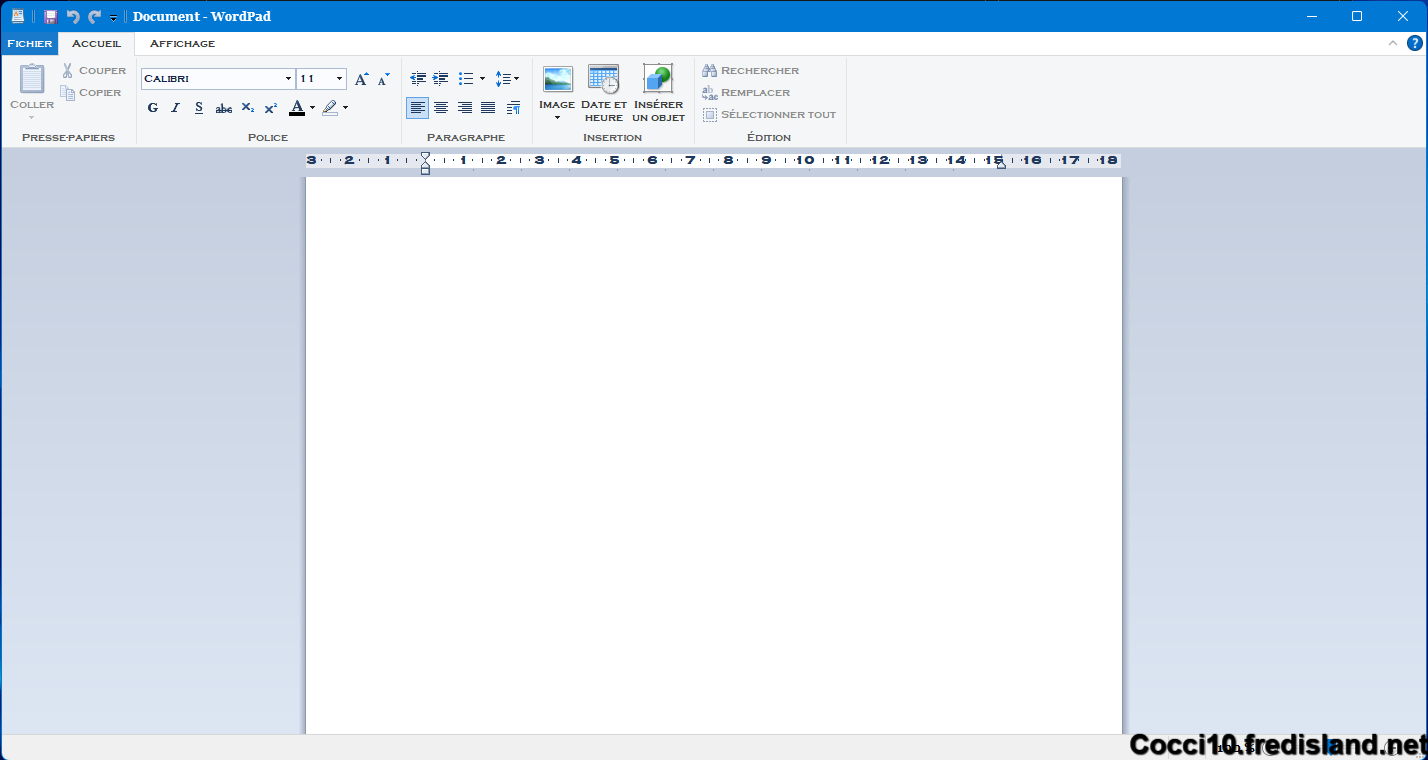
Task: Open the line spacing dropdown
Action: pos(507,78)
